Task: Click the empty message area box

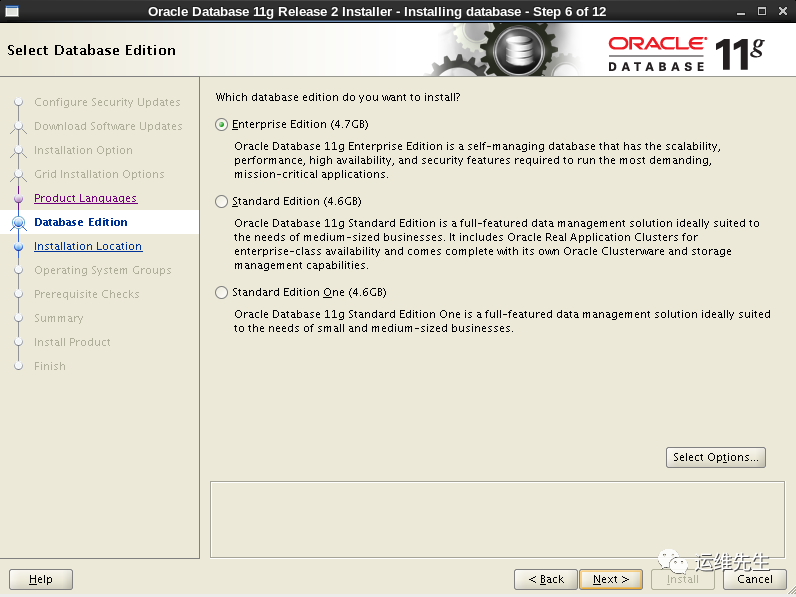Action: pyautogui.click(x=498, y=520)
